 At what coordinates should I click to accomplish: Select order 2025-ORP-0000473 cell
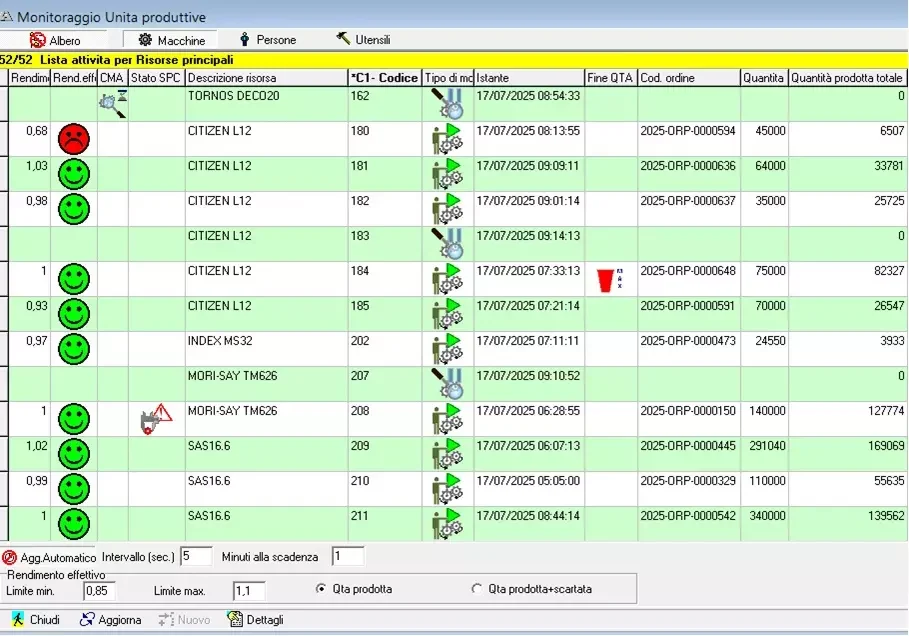tap(689, 349)
